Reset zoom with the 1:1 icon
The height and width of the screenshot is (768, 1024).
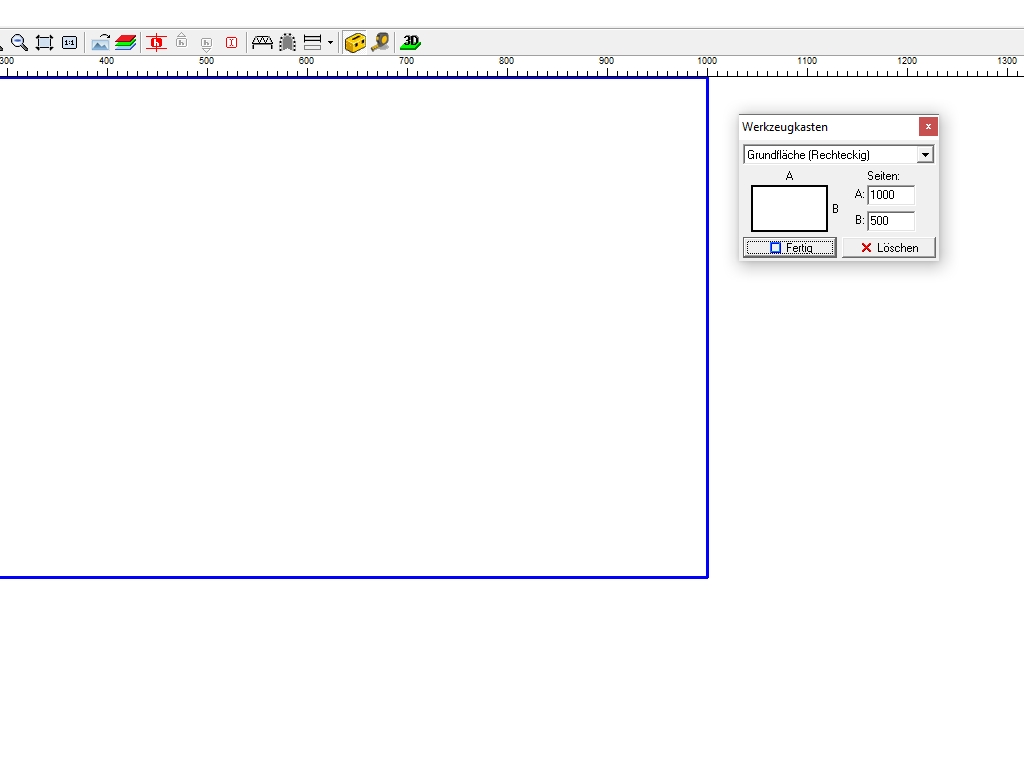click(x=69, y=42)
